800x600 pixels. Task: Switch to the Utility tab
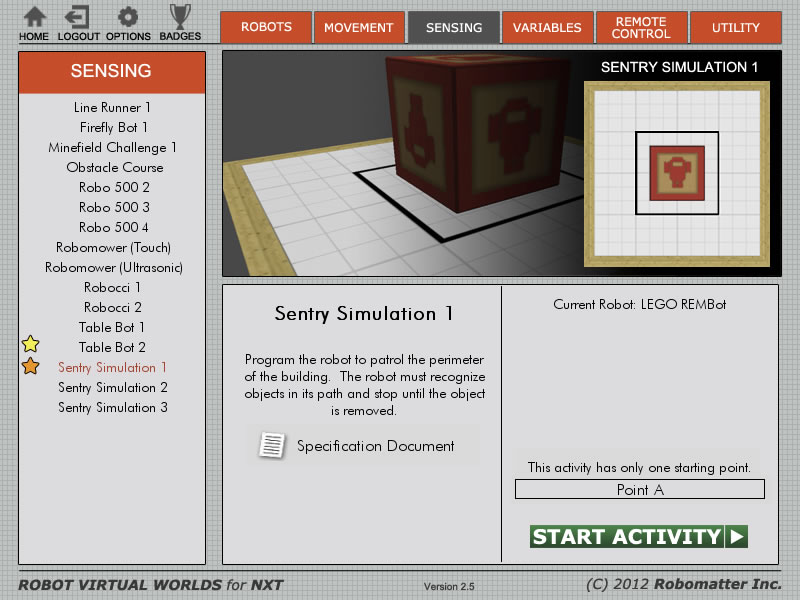736,27
